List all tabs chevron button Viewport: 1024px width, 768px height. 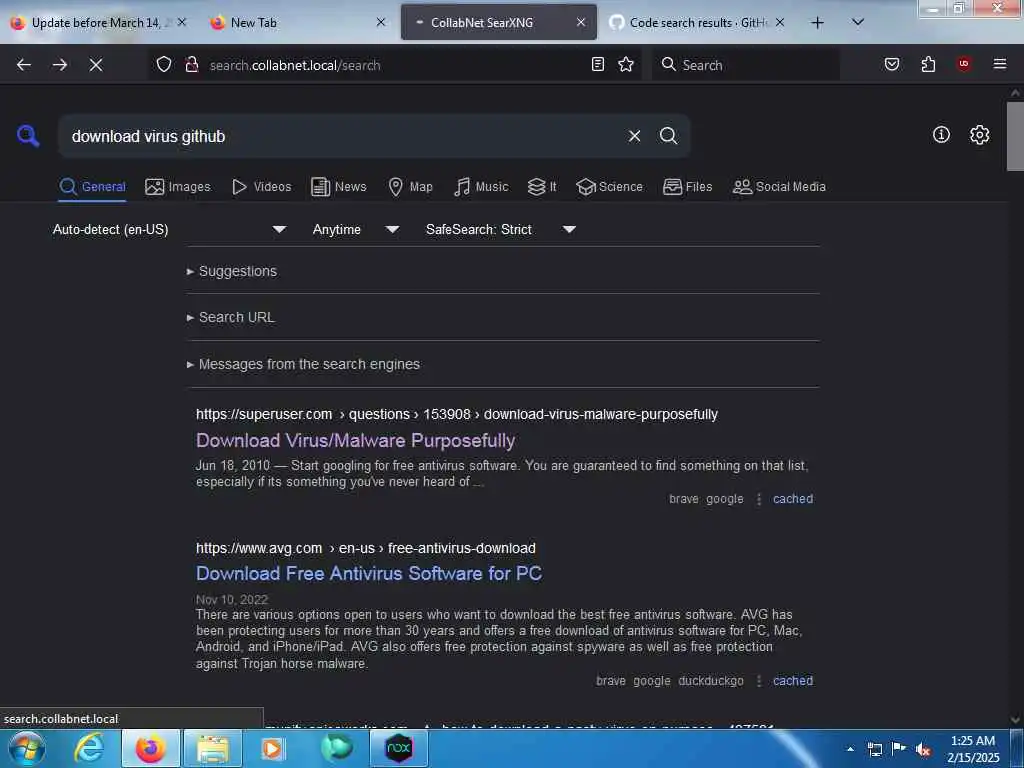858,22
